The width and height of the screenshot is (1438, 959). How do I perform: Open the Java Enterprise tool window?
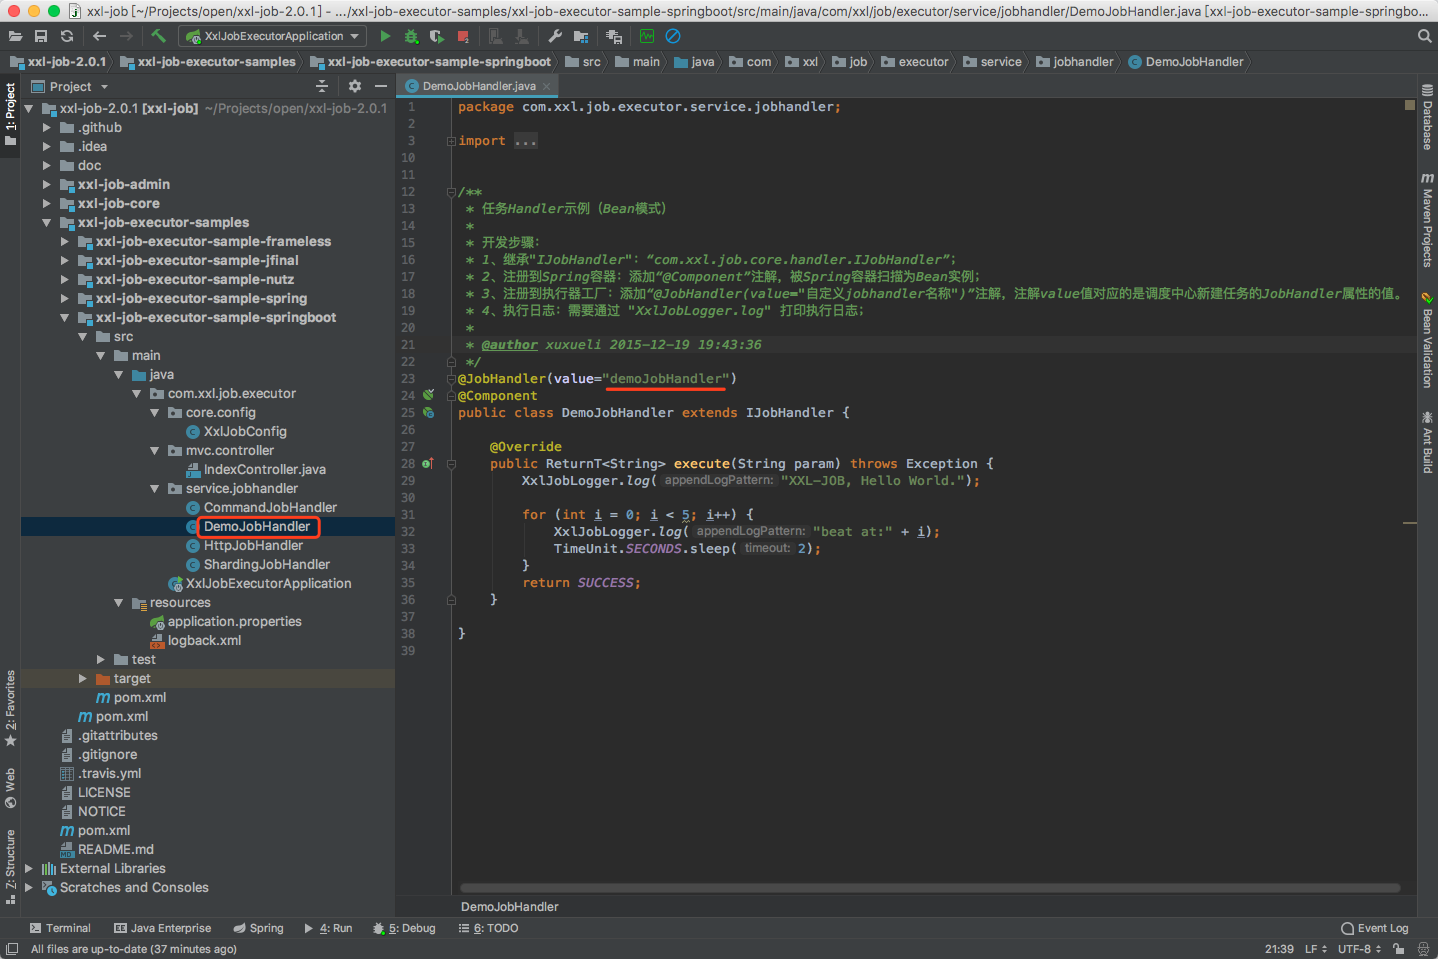tap(162, 928)
